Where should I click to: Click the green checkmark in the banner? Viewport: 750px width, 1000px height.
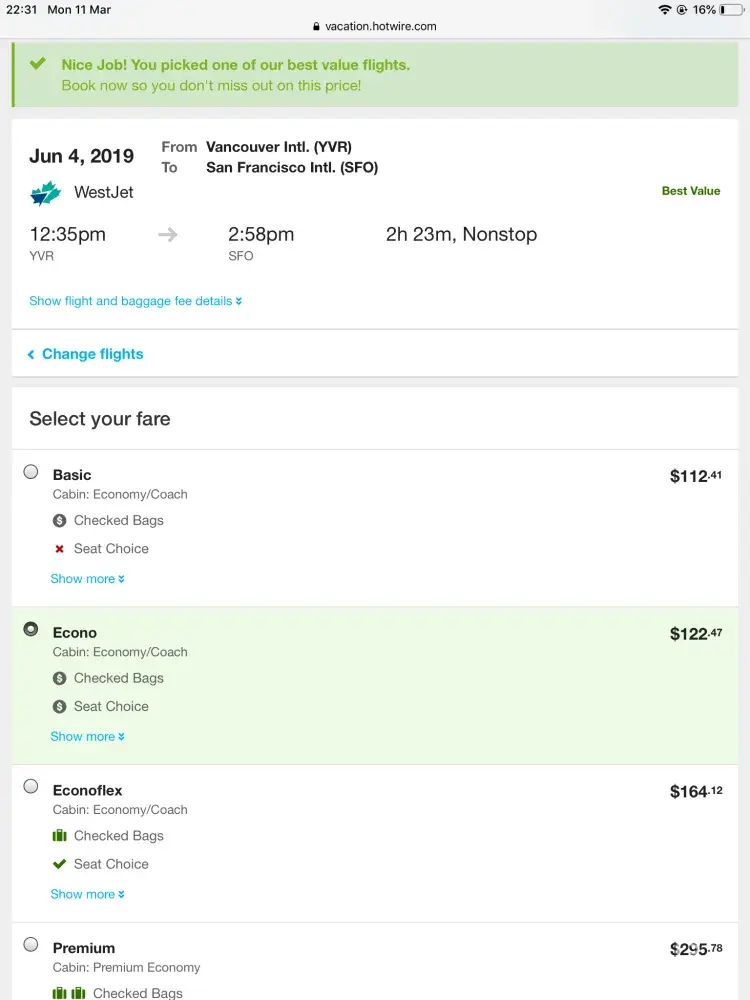38,64
